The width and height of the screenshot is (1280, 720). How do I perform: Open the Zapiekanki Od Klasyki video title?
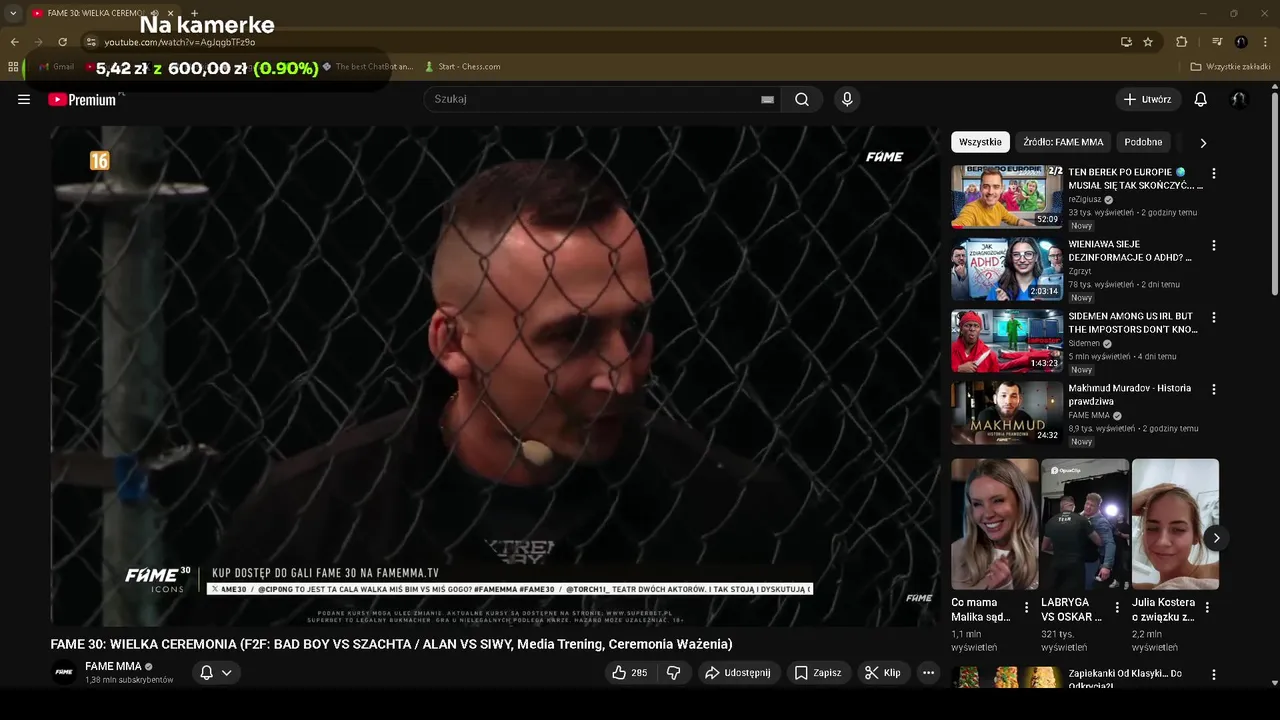[x=1125, y=680]
